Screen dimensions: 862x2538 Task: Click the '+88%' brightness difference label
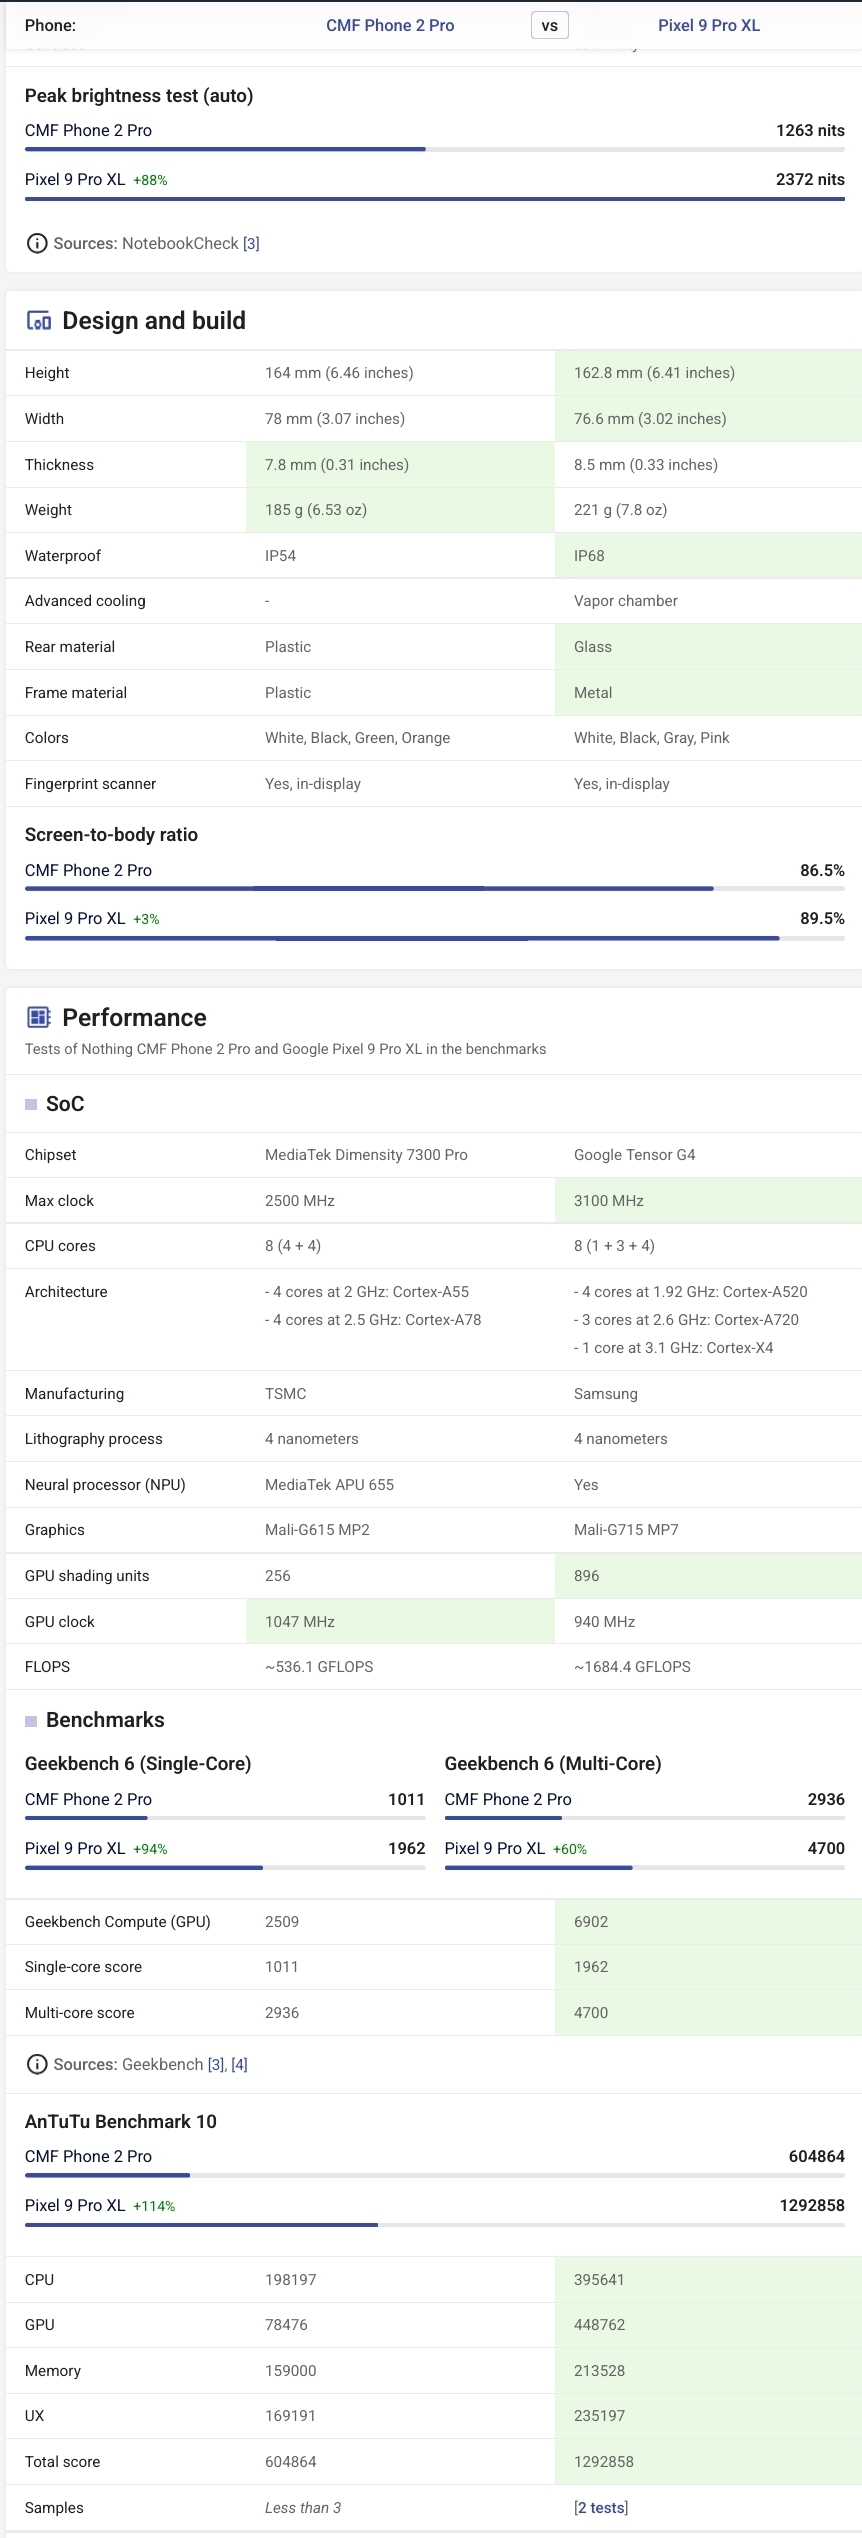point(150,180)
